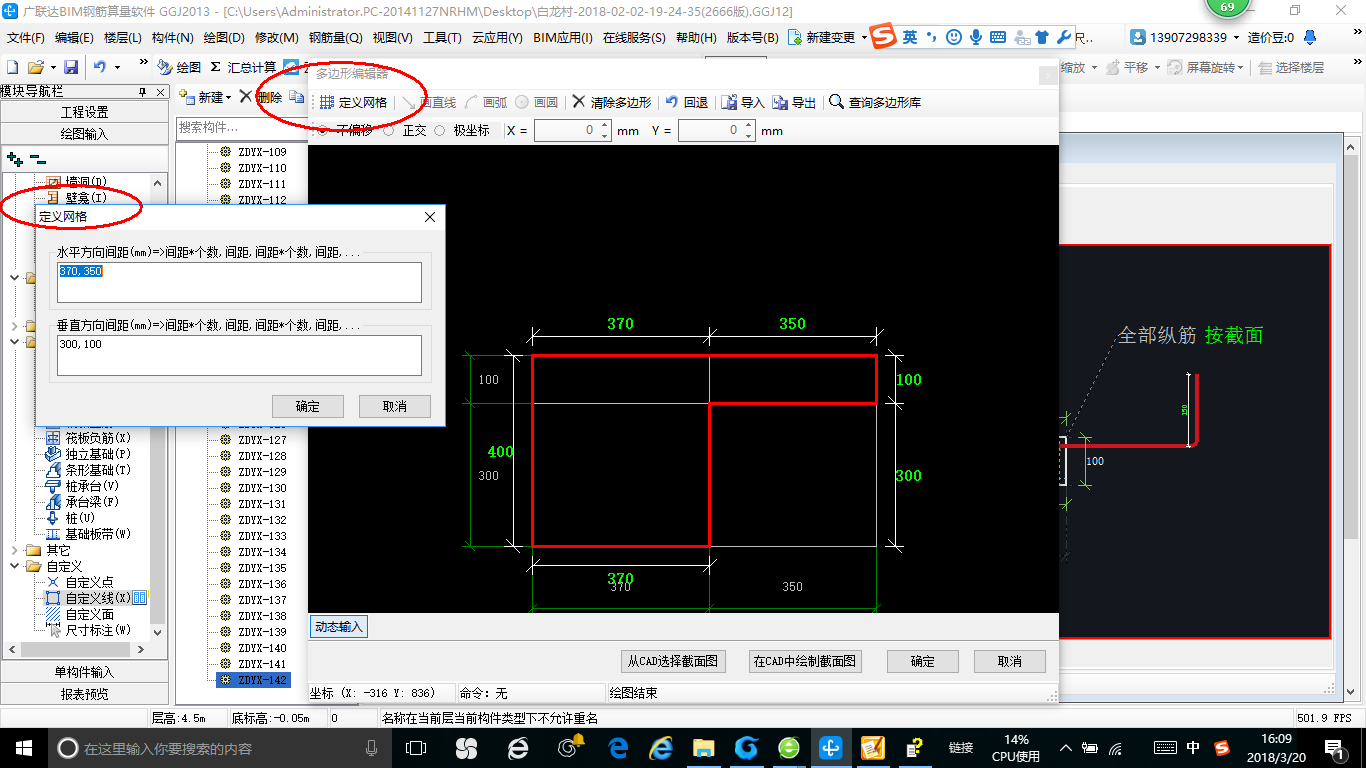1366x768 pixels.
Task: Click the 垂直方向间距 input field
Action: pos(239,355)
